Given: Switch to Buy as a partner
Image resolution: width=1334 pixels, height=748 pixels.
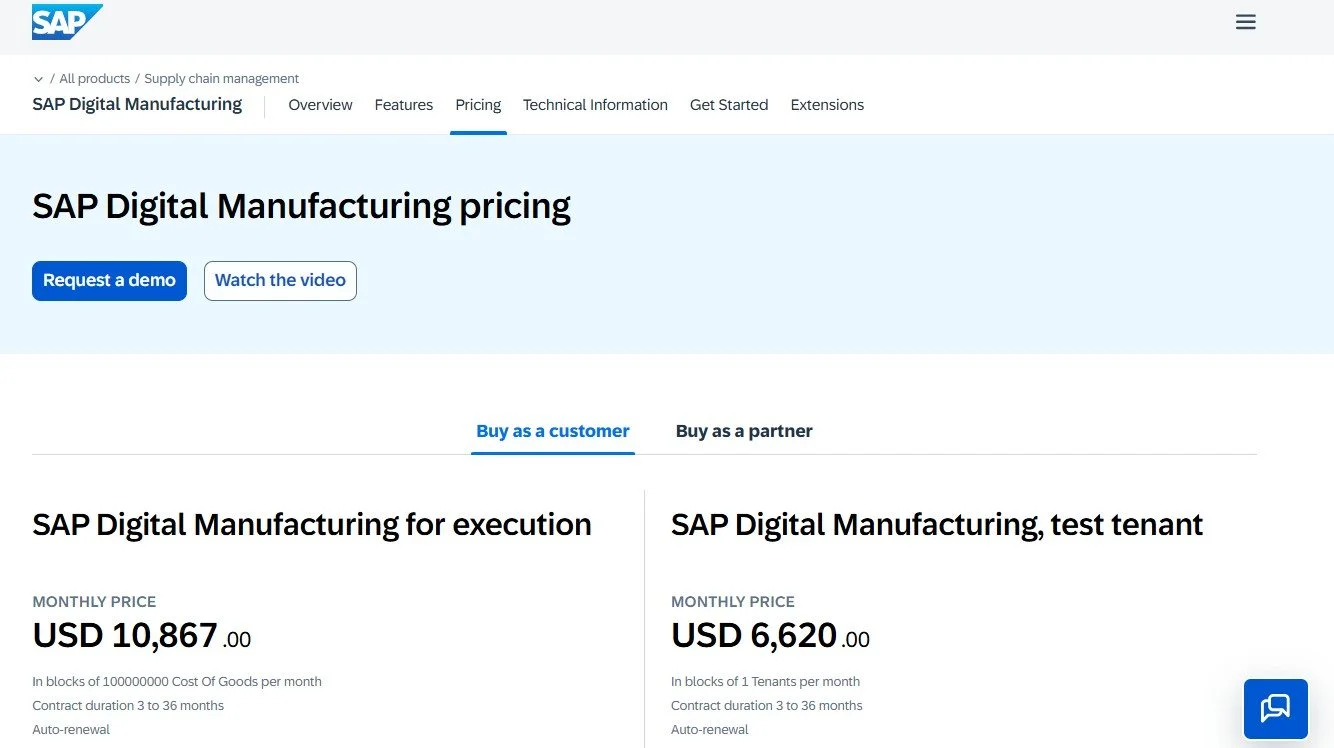Looking at the screenshot, I should pyautogui.click(x=744, y=431).
